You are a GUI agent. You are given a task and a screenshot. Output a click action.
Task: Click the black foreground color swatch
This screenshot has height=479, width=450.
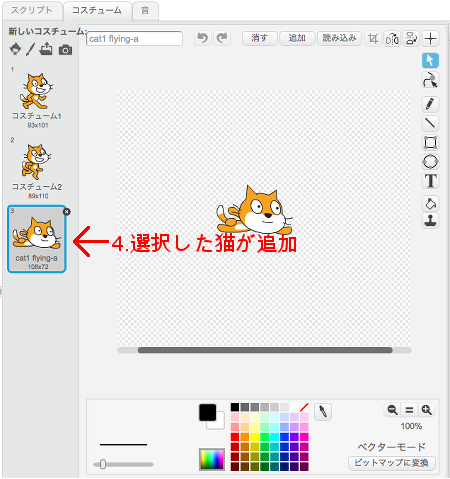(208, 412)
